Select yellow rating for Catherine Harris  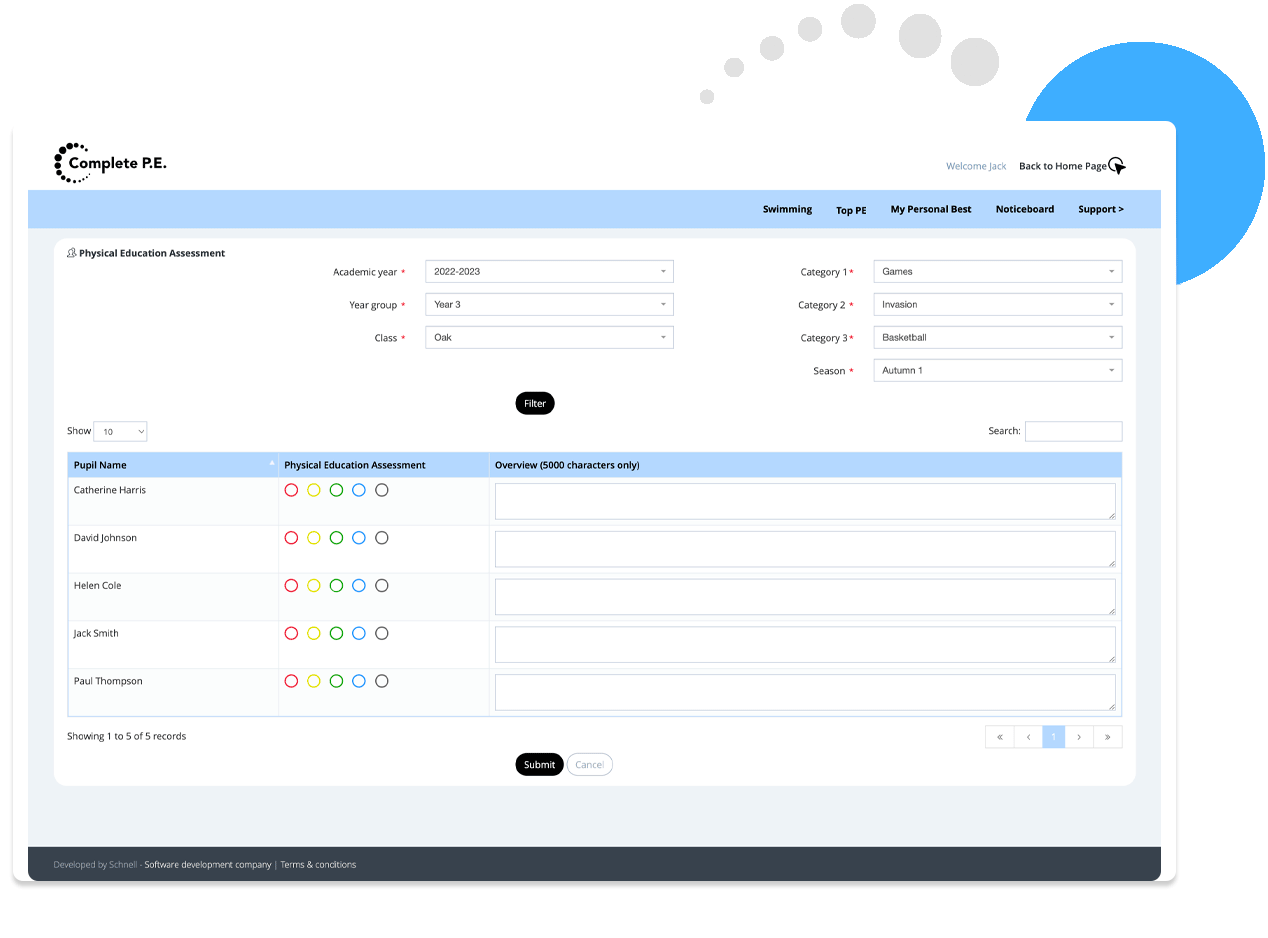(314, 490)
